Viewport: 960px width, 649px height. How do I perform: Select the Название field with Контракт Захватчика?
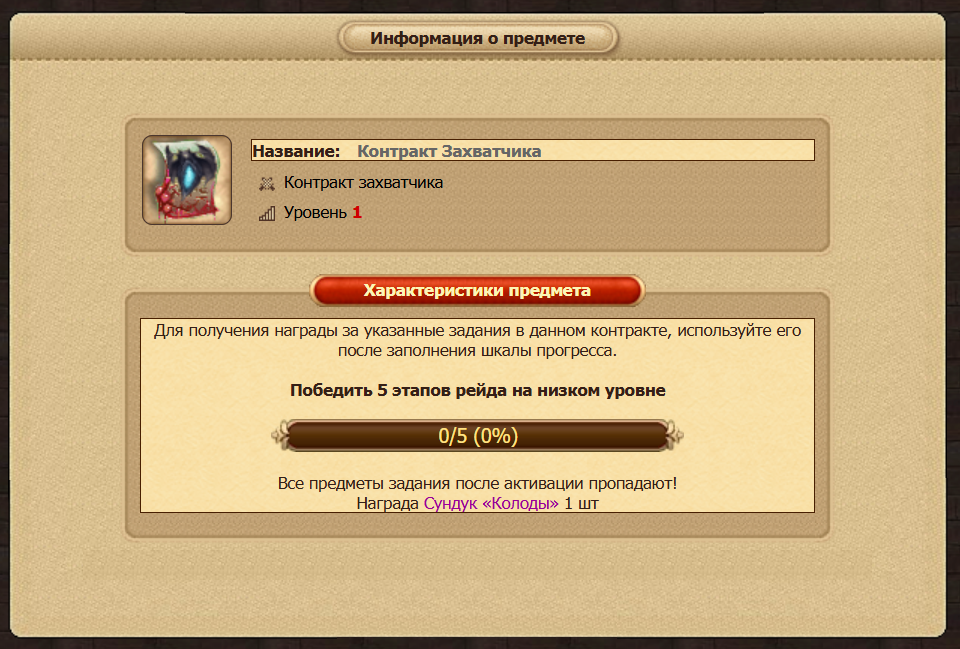[533, 151]
